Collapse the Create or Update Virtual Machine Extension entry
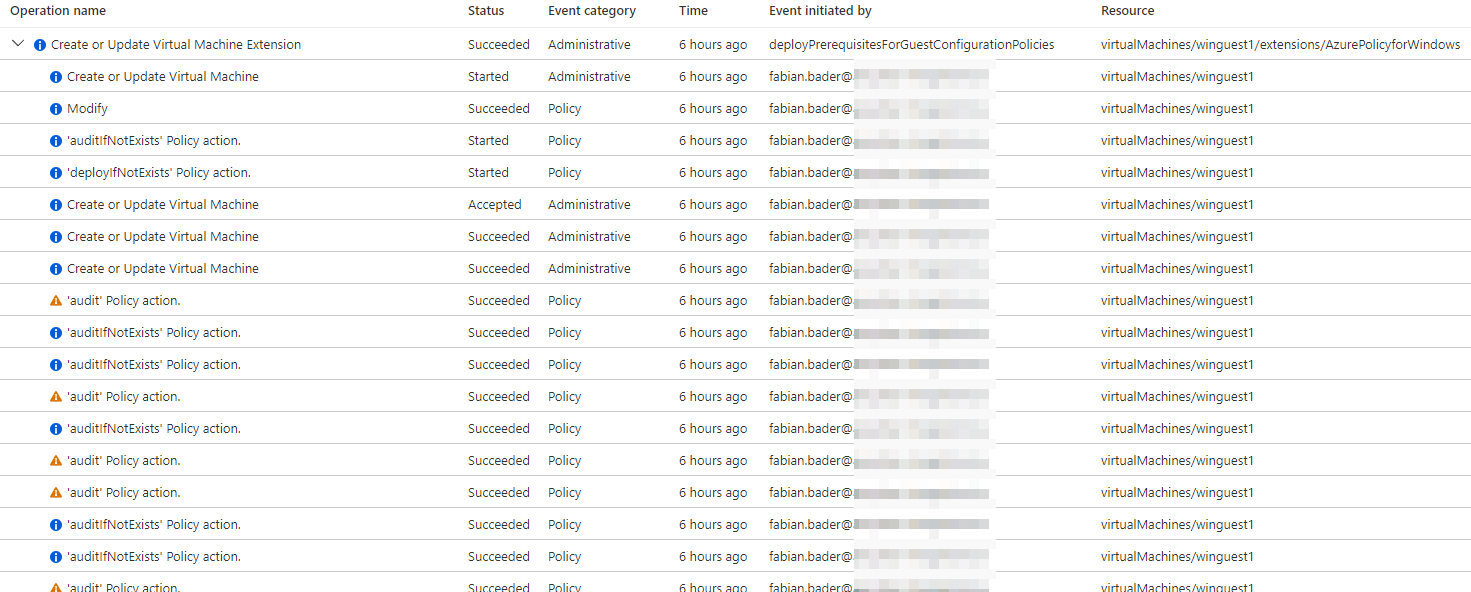Viewport: 1471px width, 592px height. [17, 44]
